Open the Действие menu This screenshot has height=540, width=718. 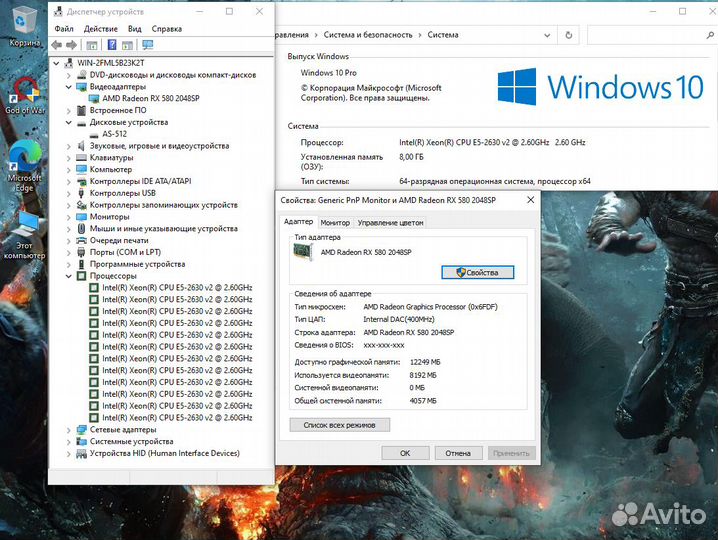pyautogui.click(x=100, y=29)
